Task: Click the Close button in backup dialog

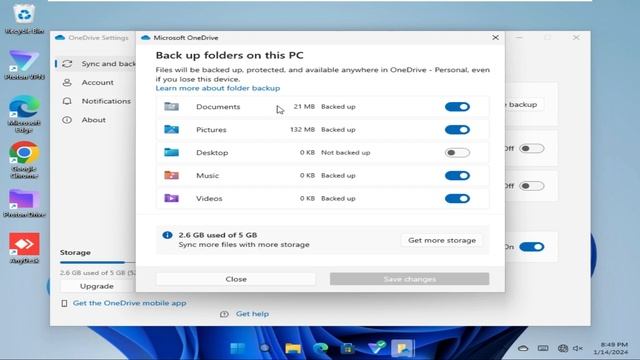Action: tap(236, 279)
